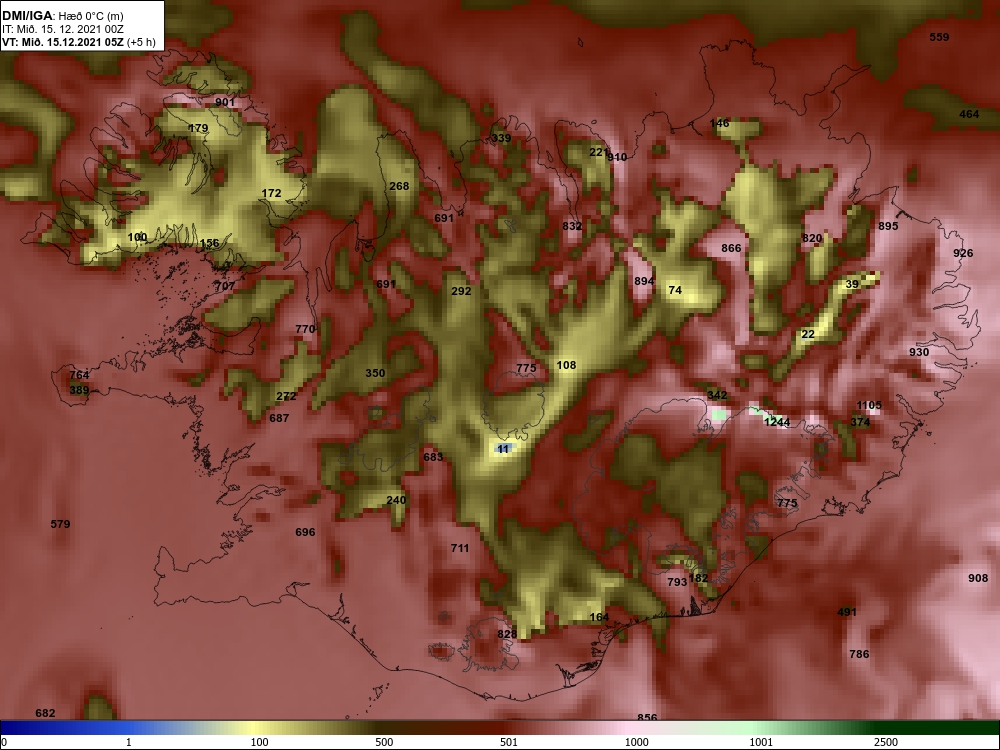Click the map value 711
1000x750 pixels.
[460, 548]
